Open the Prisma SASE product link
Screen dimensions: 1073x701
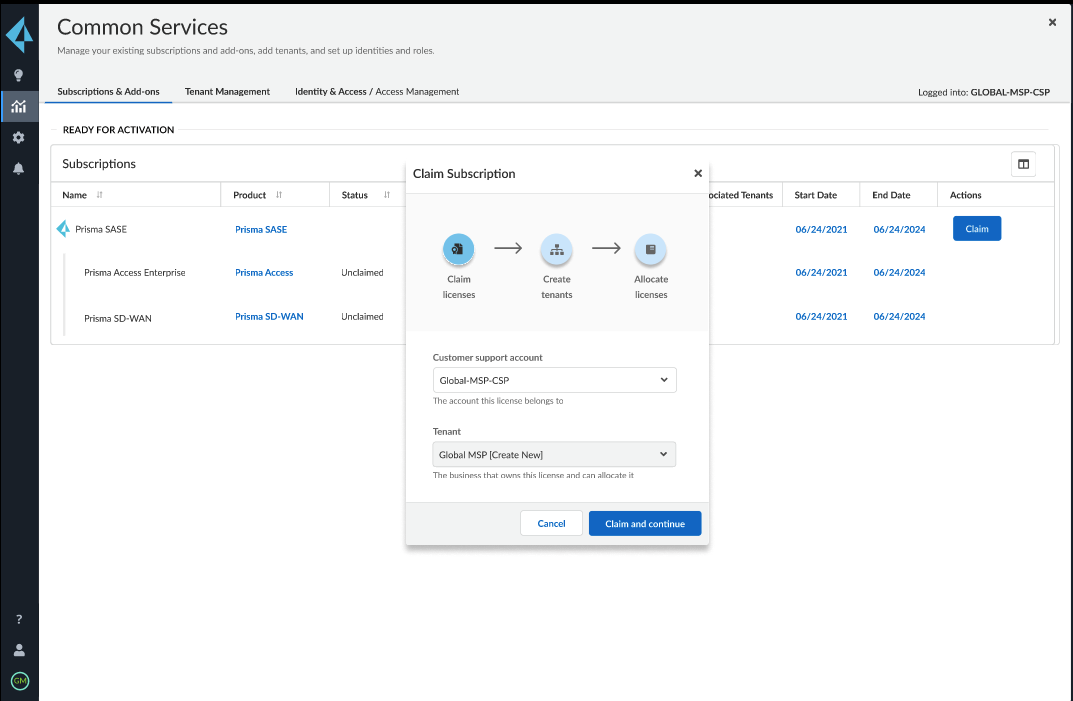261,229
